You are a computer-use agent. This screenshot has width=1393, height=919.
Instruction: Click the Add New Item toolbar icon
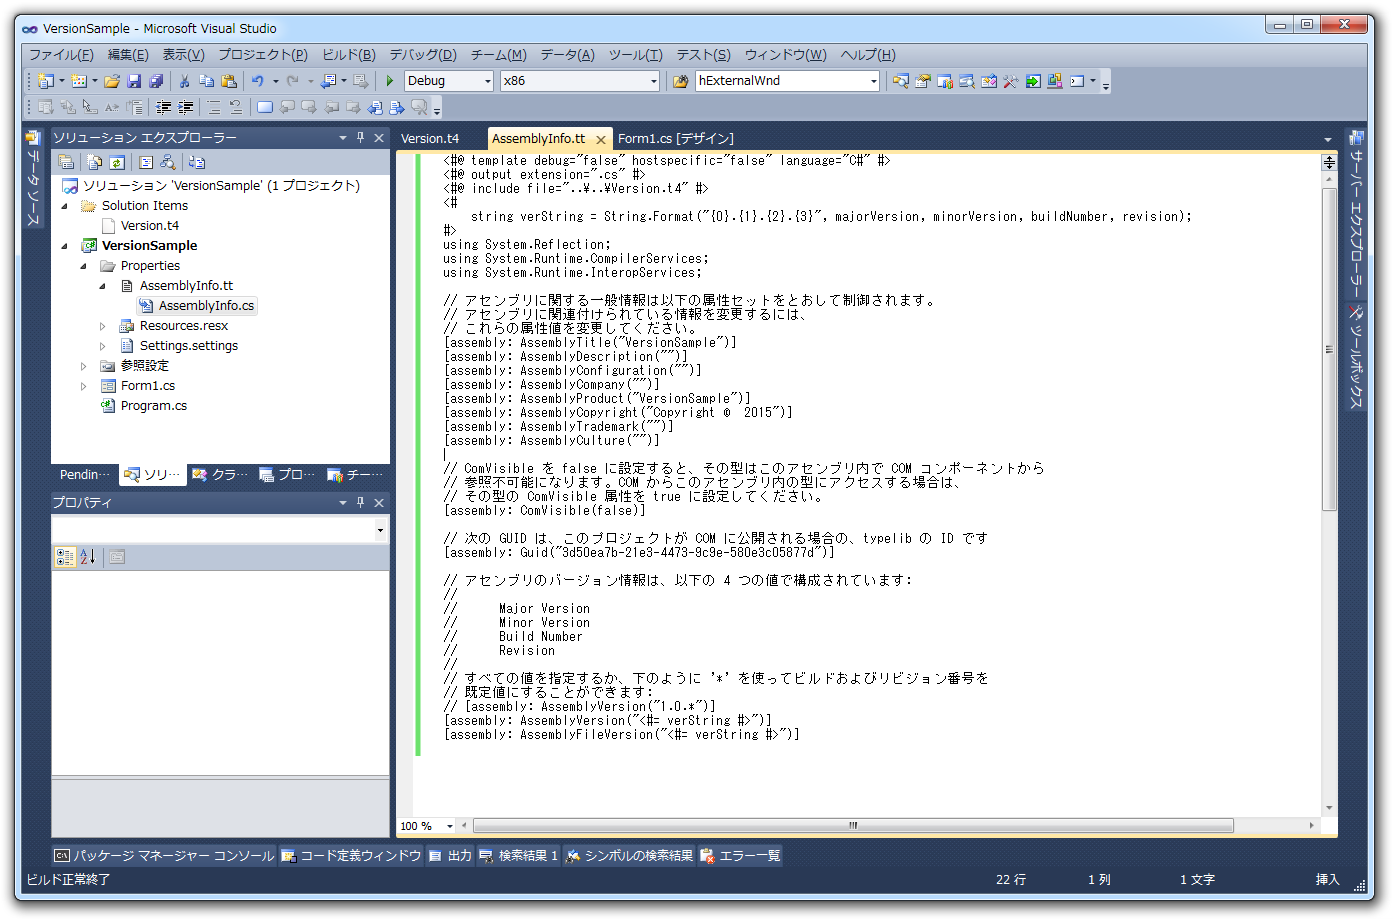(79, 81)
